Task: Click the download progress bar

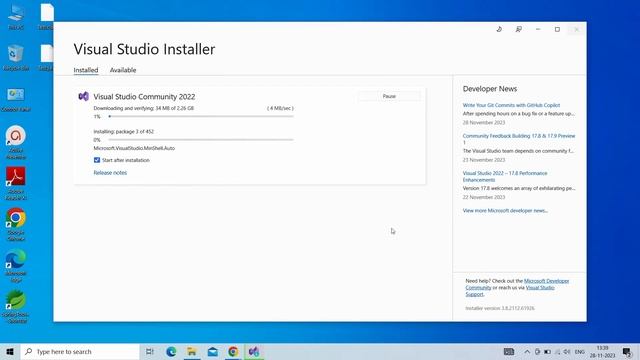Action: pos(201,116)
